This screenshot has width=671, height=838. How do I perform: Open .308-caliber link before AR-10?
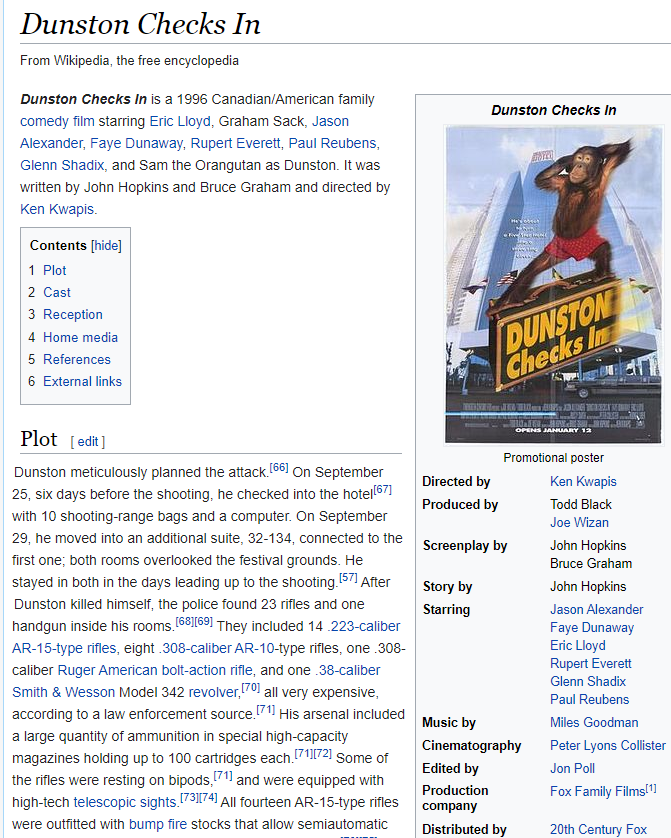tap(195, 648)
